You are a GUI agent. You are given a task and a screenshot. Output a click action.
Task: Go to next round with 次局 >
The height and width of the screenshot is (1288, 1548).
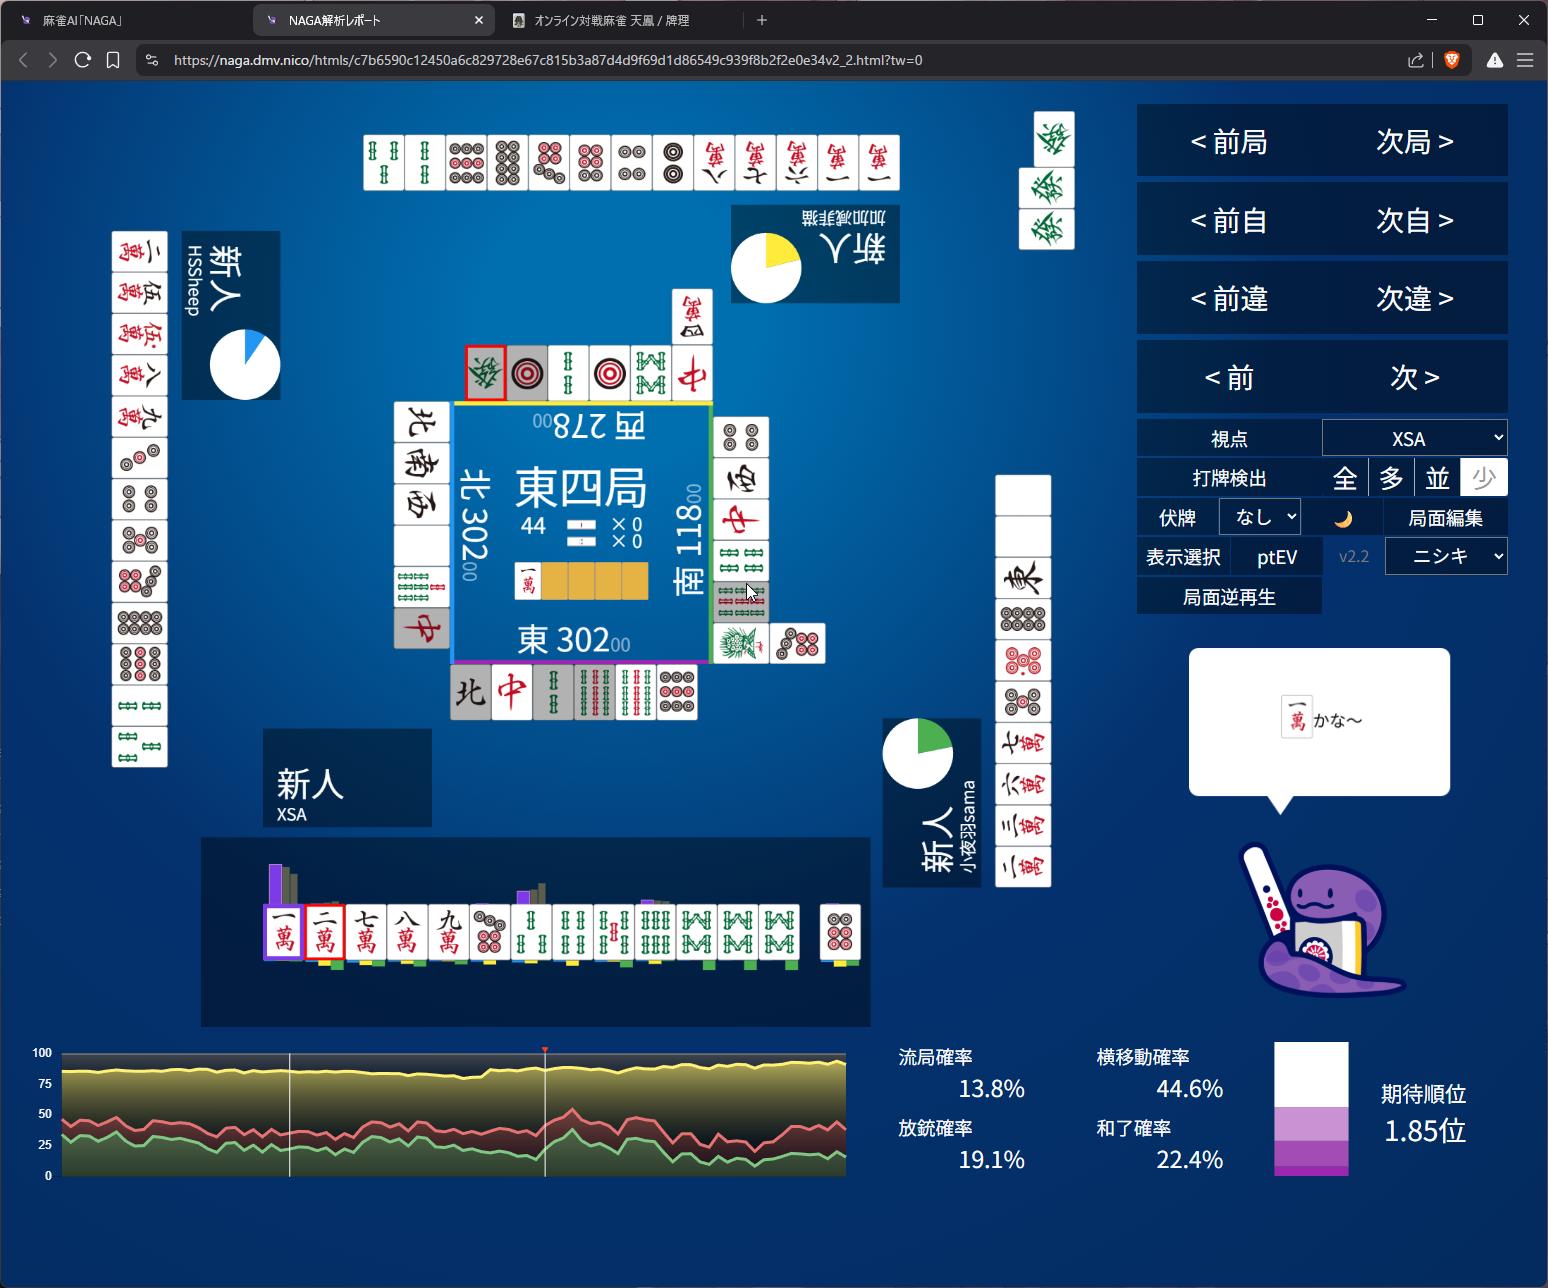[x=1414, y=142]
